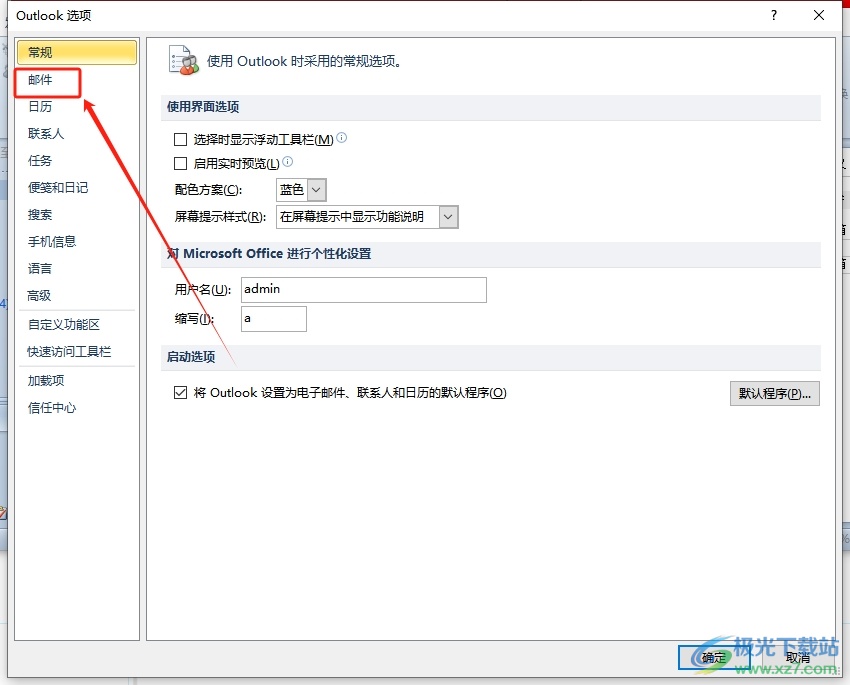
Task: Click the 用户名 field containing admin
Action: (x=364, y=290)
